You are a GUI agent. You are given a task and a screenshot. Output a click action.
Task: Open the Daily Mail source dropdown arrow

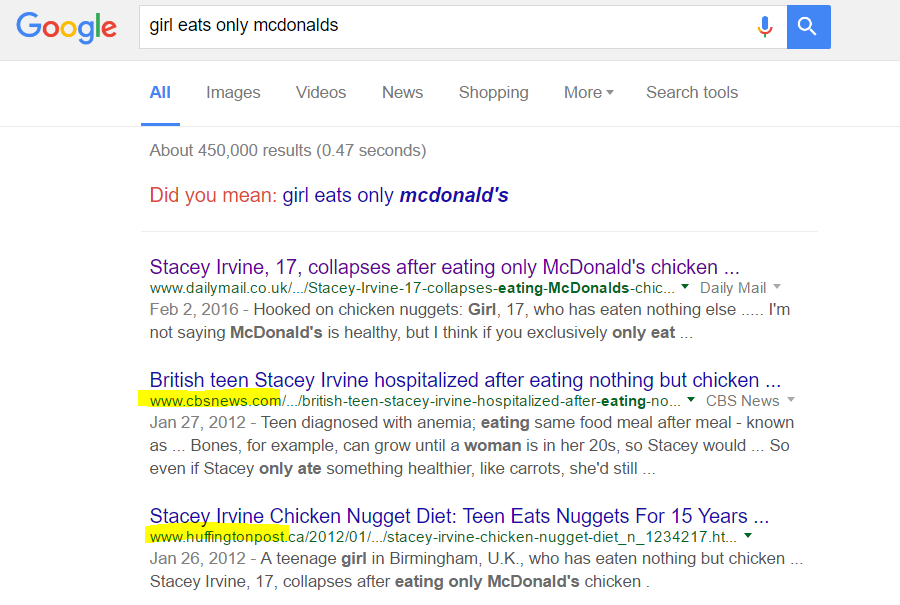click(x=777, y=286)
